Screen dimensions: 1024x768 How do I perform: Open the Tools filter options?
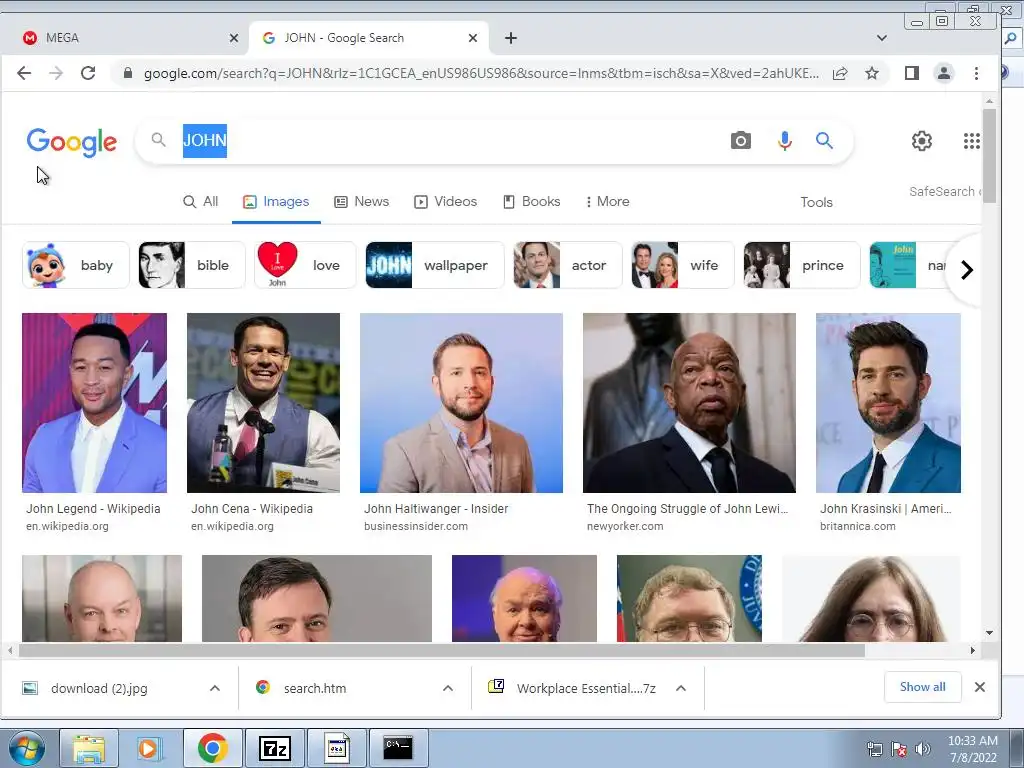816,202
